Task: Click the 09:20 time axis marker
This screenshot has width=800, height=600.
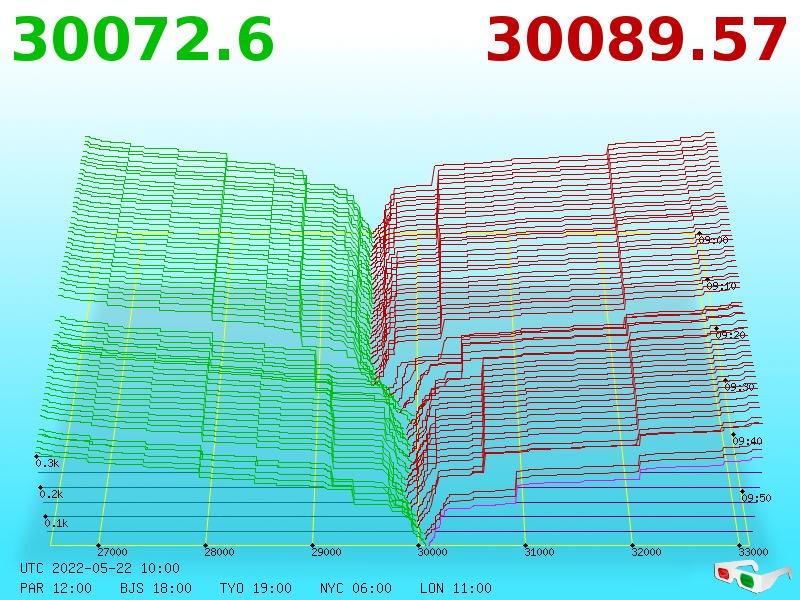Action: pos(731,335)
